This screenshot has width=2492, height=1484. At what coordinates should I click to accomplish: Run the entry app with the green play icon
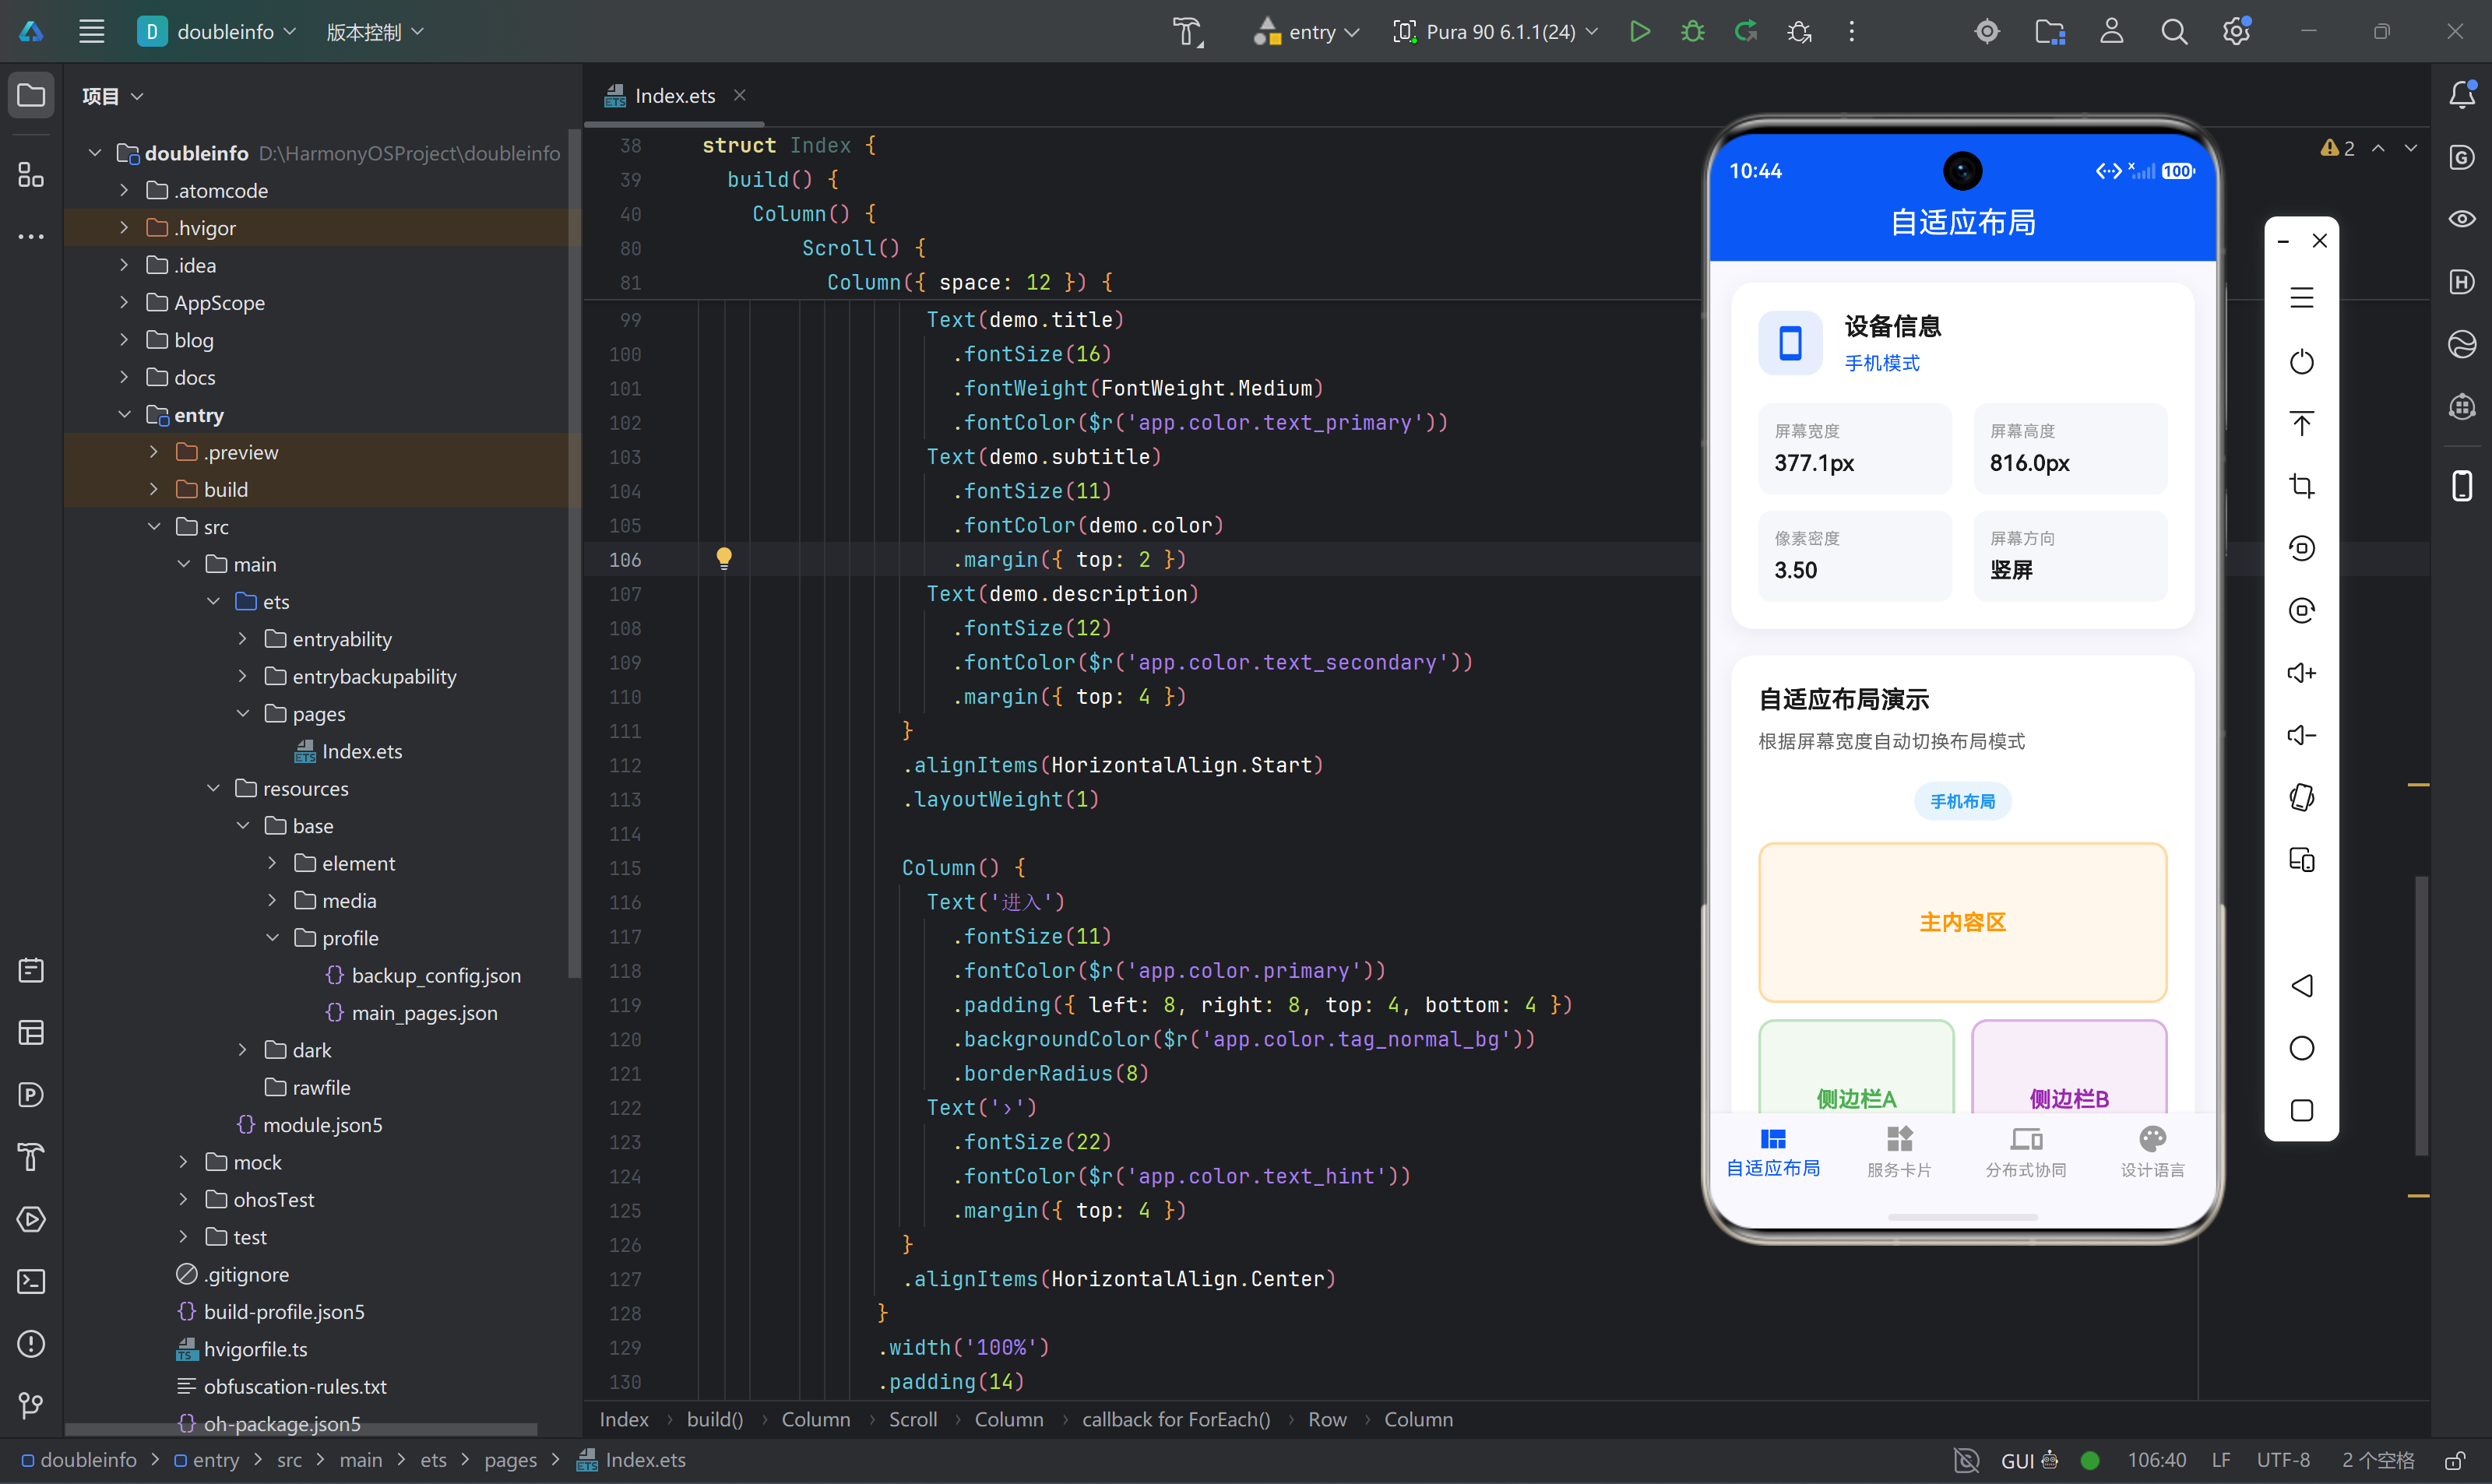coord(1639,32)
